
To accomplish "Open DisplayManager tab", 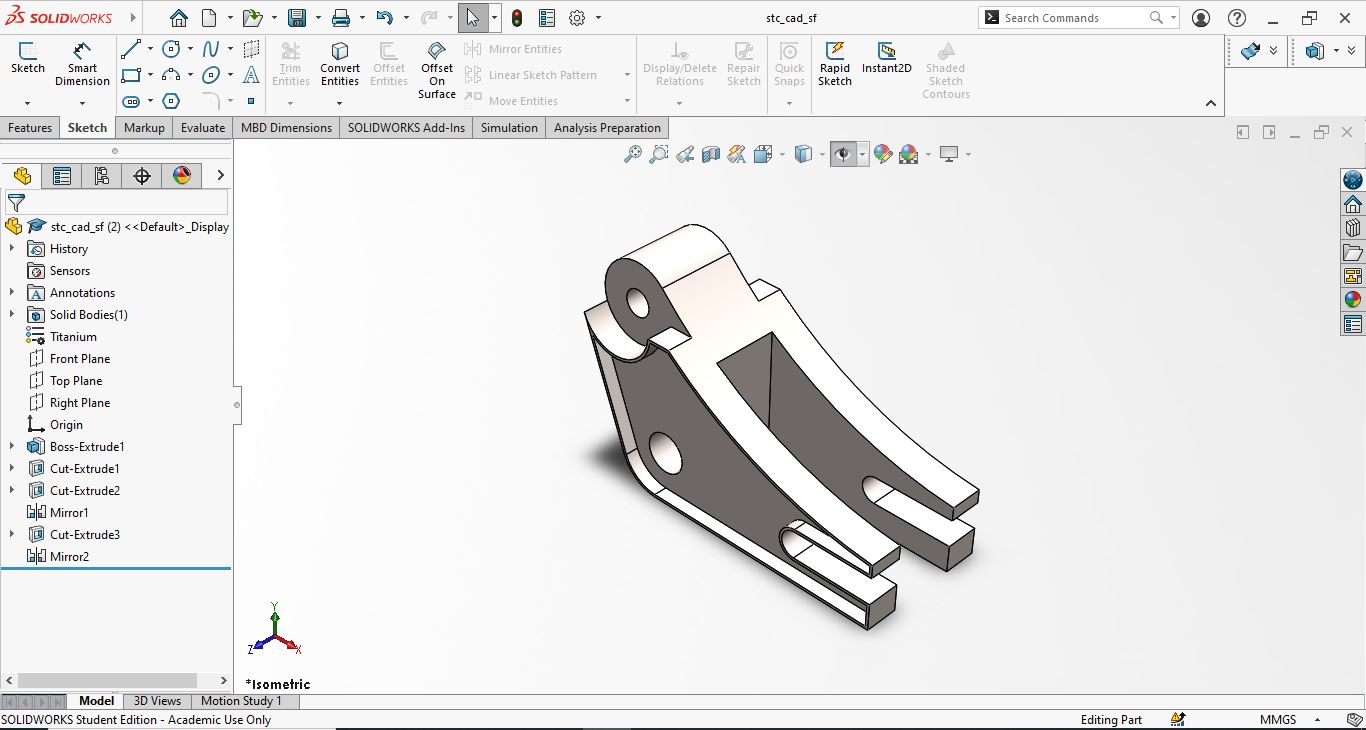I will point(182,176).
